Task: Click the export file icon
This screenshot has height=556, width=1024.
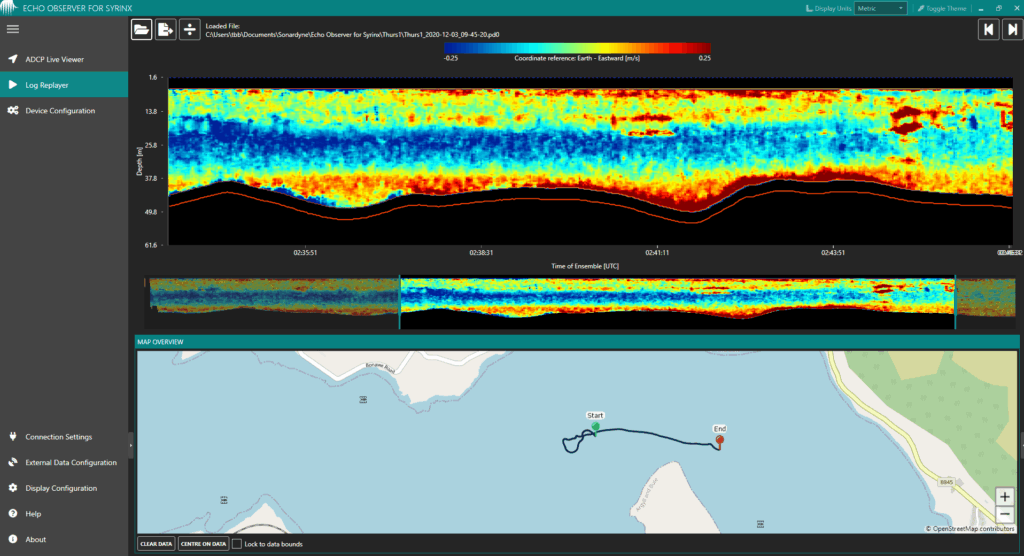Action: [x=166, y=29]
